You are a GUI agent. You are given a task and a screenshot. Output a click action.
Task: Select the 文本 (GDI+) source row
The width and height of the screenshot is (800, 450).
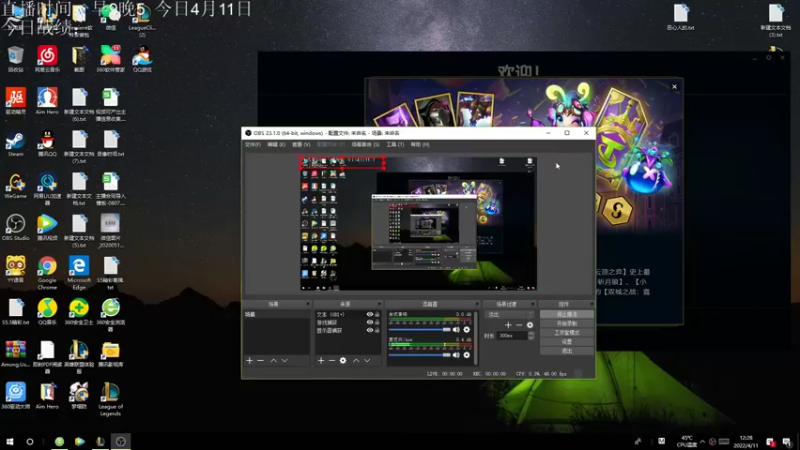coord(347,314)
